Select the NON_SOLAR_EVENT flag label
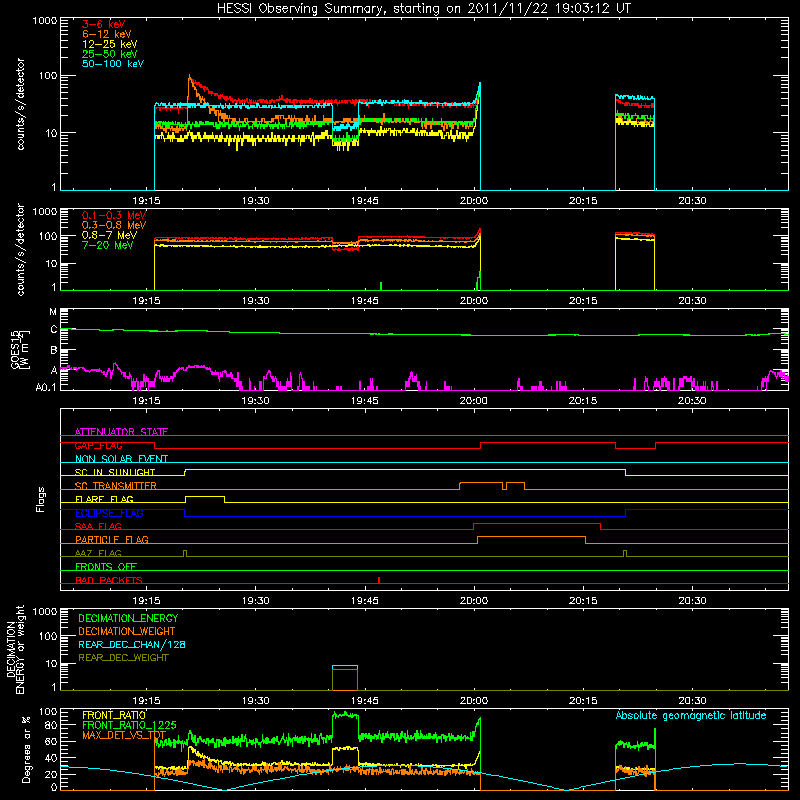Viewport: 800px width, 800px height. 121,459
